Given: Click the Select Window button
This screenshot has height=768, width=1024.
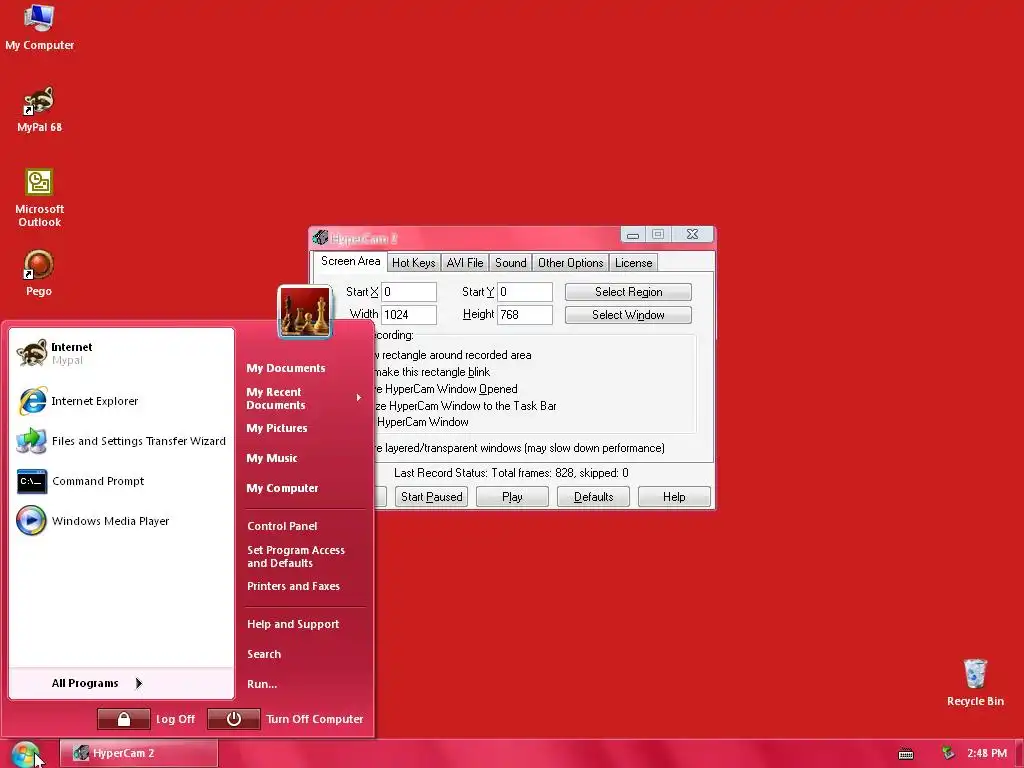Looking at the screenshot, I should pyautogui.click(x=628, y=315).
